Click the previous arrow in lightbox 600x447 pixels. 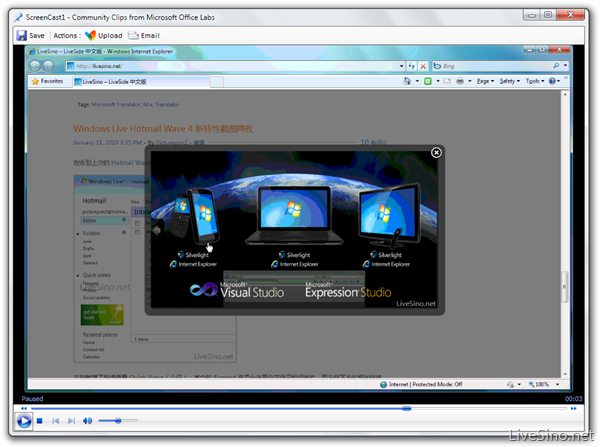[x=156, y=230]
